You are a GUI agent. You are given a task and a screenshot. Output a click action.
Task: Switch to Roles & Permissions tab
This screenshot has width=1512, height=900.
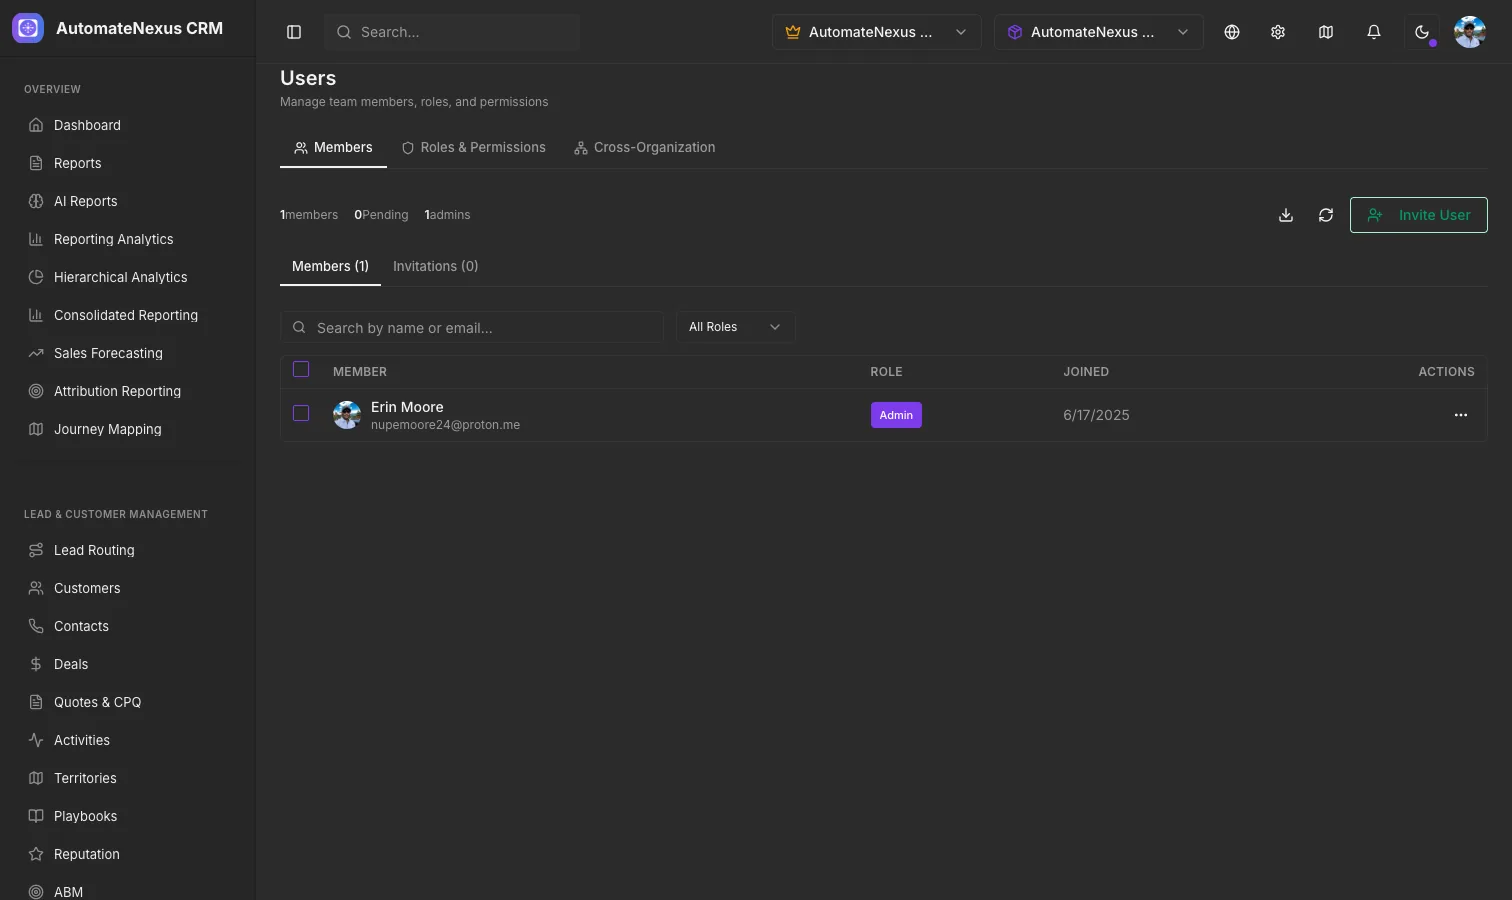pyautogui.click(x=474, y=147)
